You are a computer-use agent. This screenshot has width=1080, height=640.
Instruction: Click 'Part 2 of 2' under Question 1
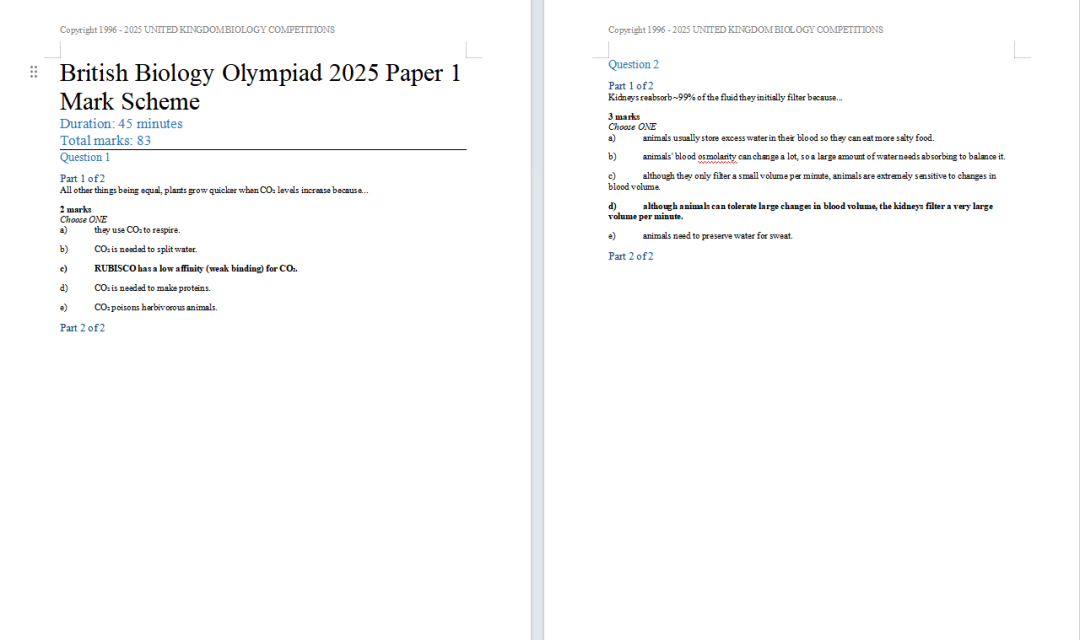click(x=82, y=328)
